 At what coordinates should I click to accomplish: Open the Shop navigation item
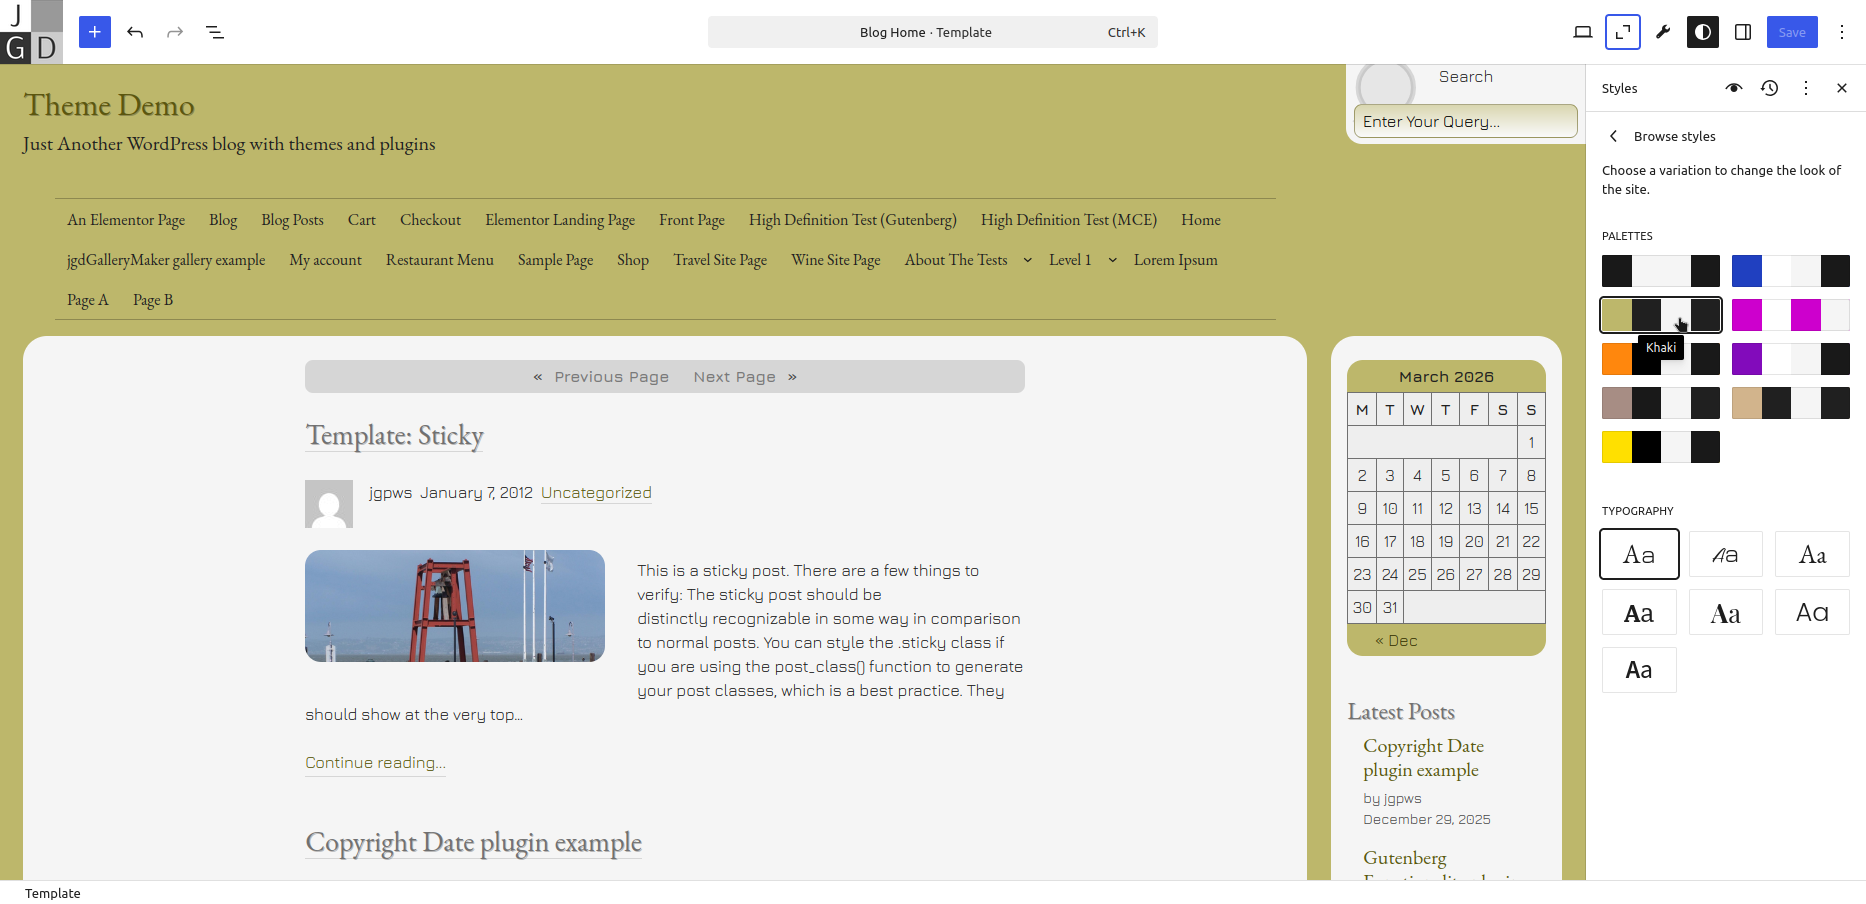[632, 260]
